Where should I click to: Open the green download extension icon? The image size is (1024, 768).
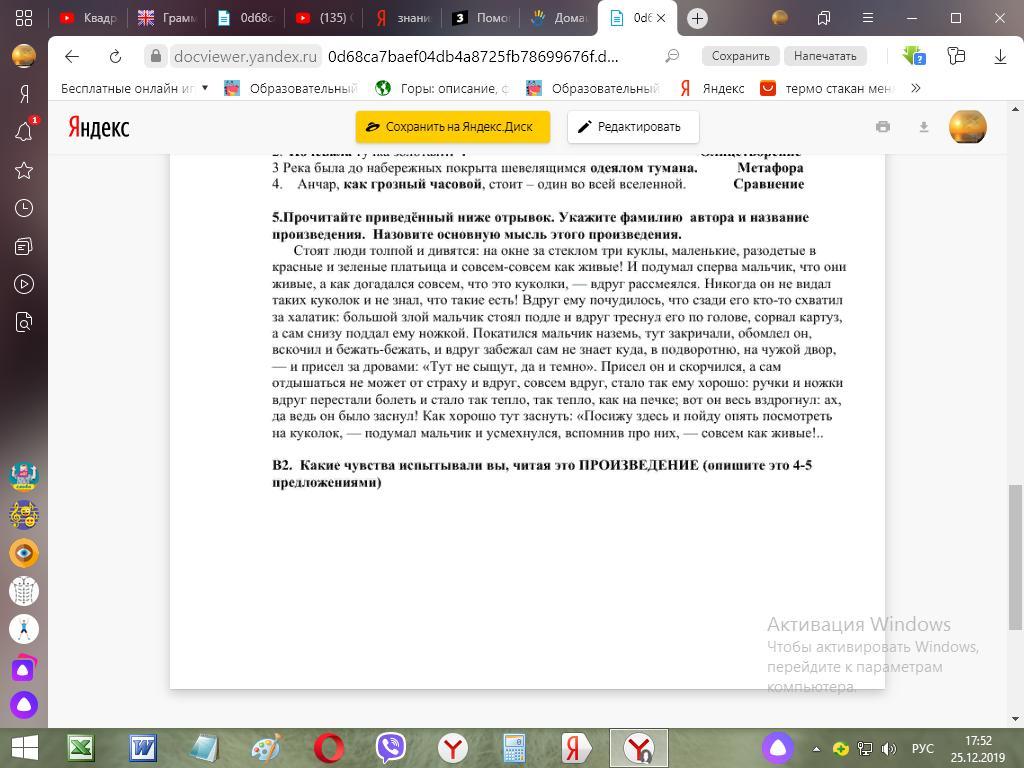click(914, 56)
